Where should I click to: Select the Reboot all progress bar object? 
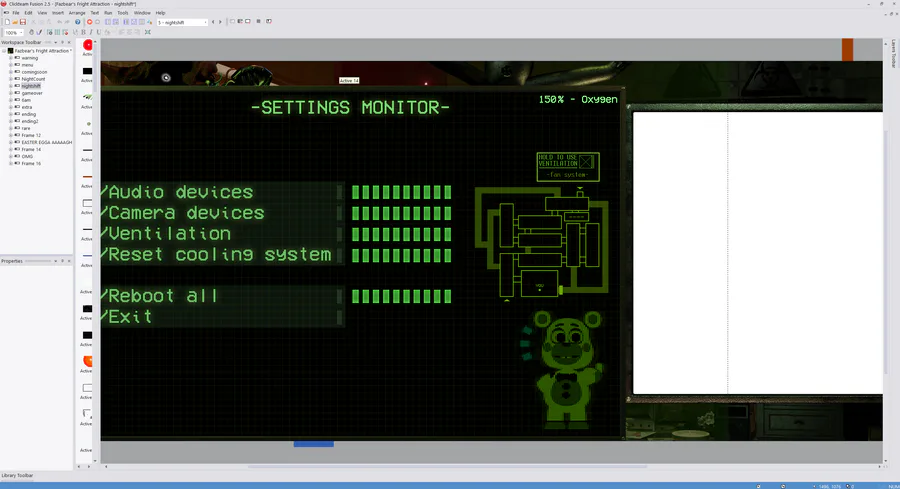tap(401, 296)
